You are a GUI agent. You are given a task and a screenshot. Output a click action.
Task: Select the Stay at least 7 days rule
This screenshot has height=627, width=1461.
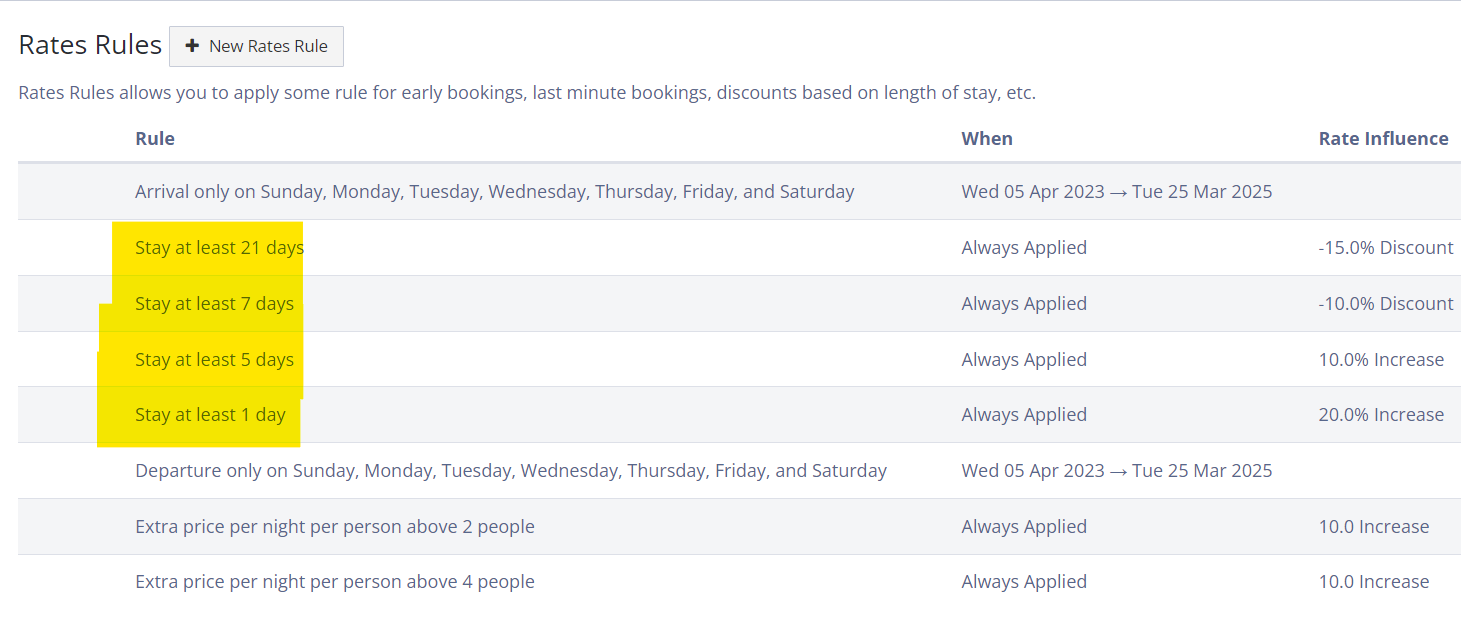click(x=214, y=304)
